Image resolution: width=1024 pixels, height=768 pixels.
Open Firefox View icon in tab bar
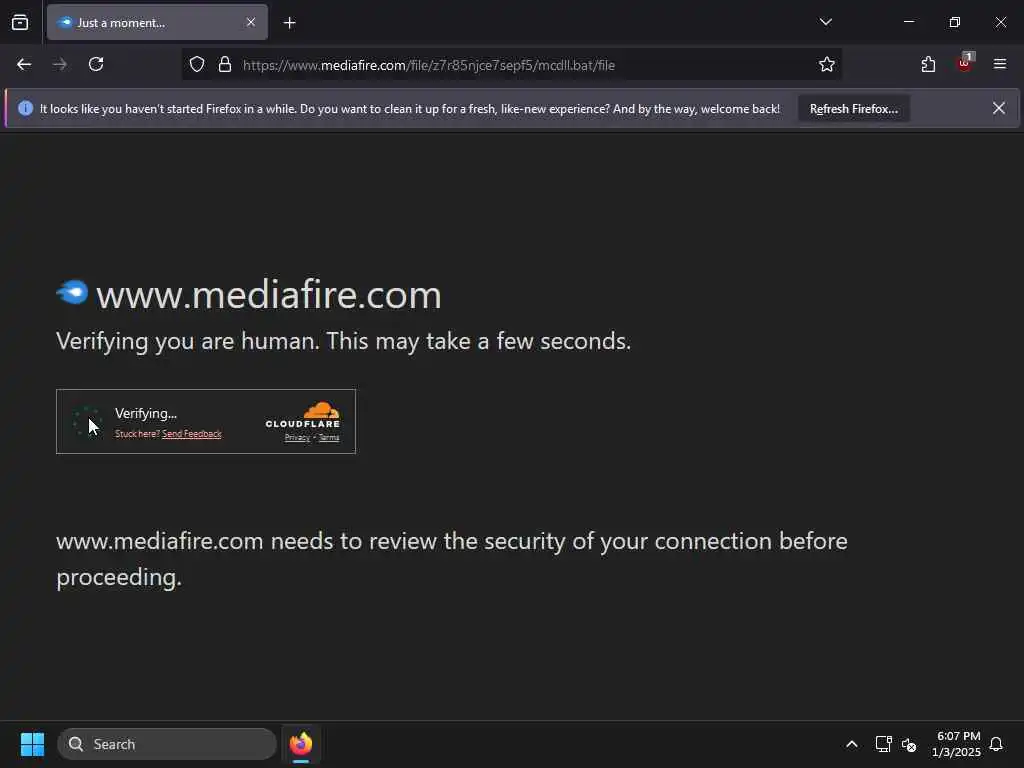click(20, 22)
